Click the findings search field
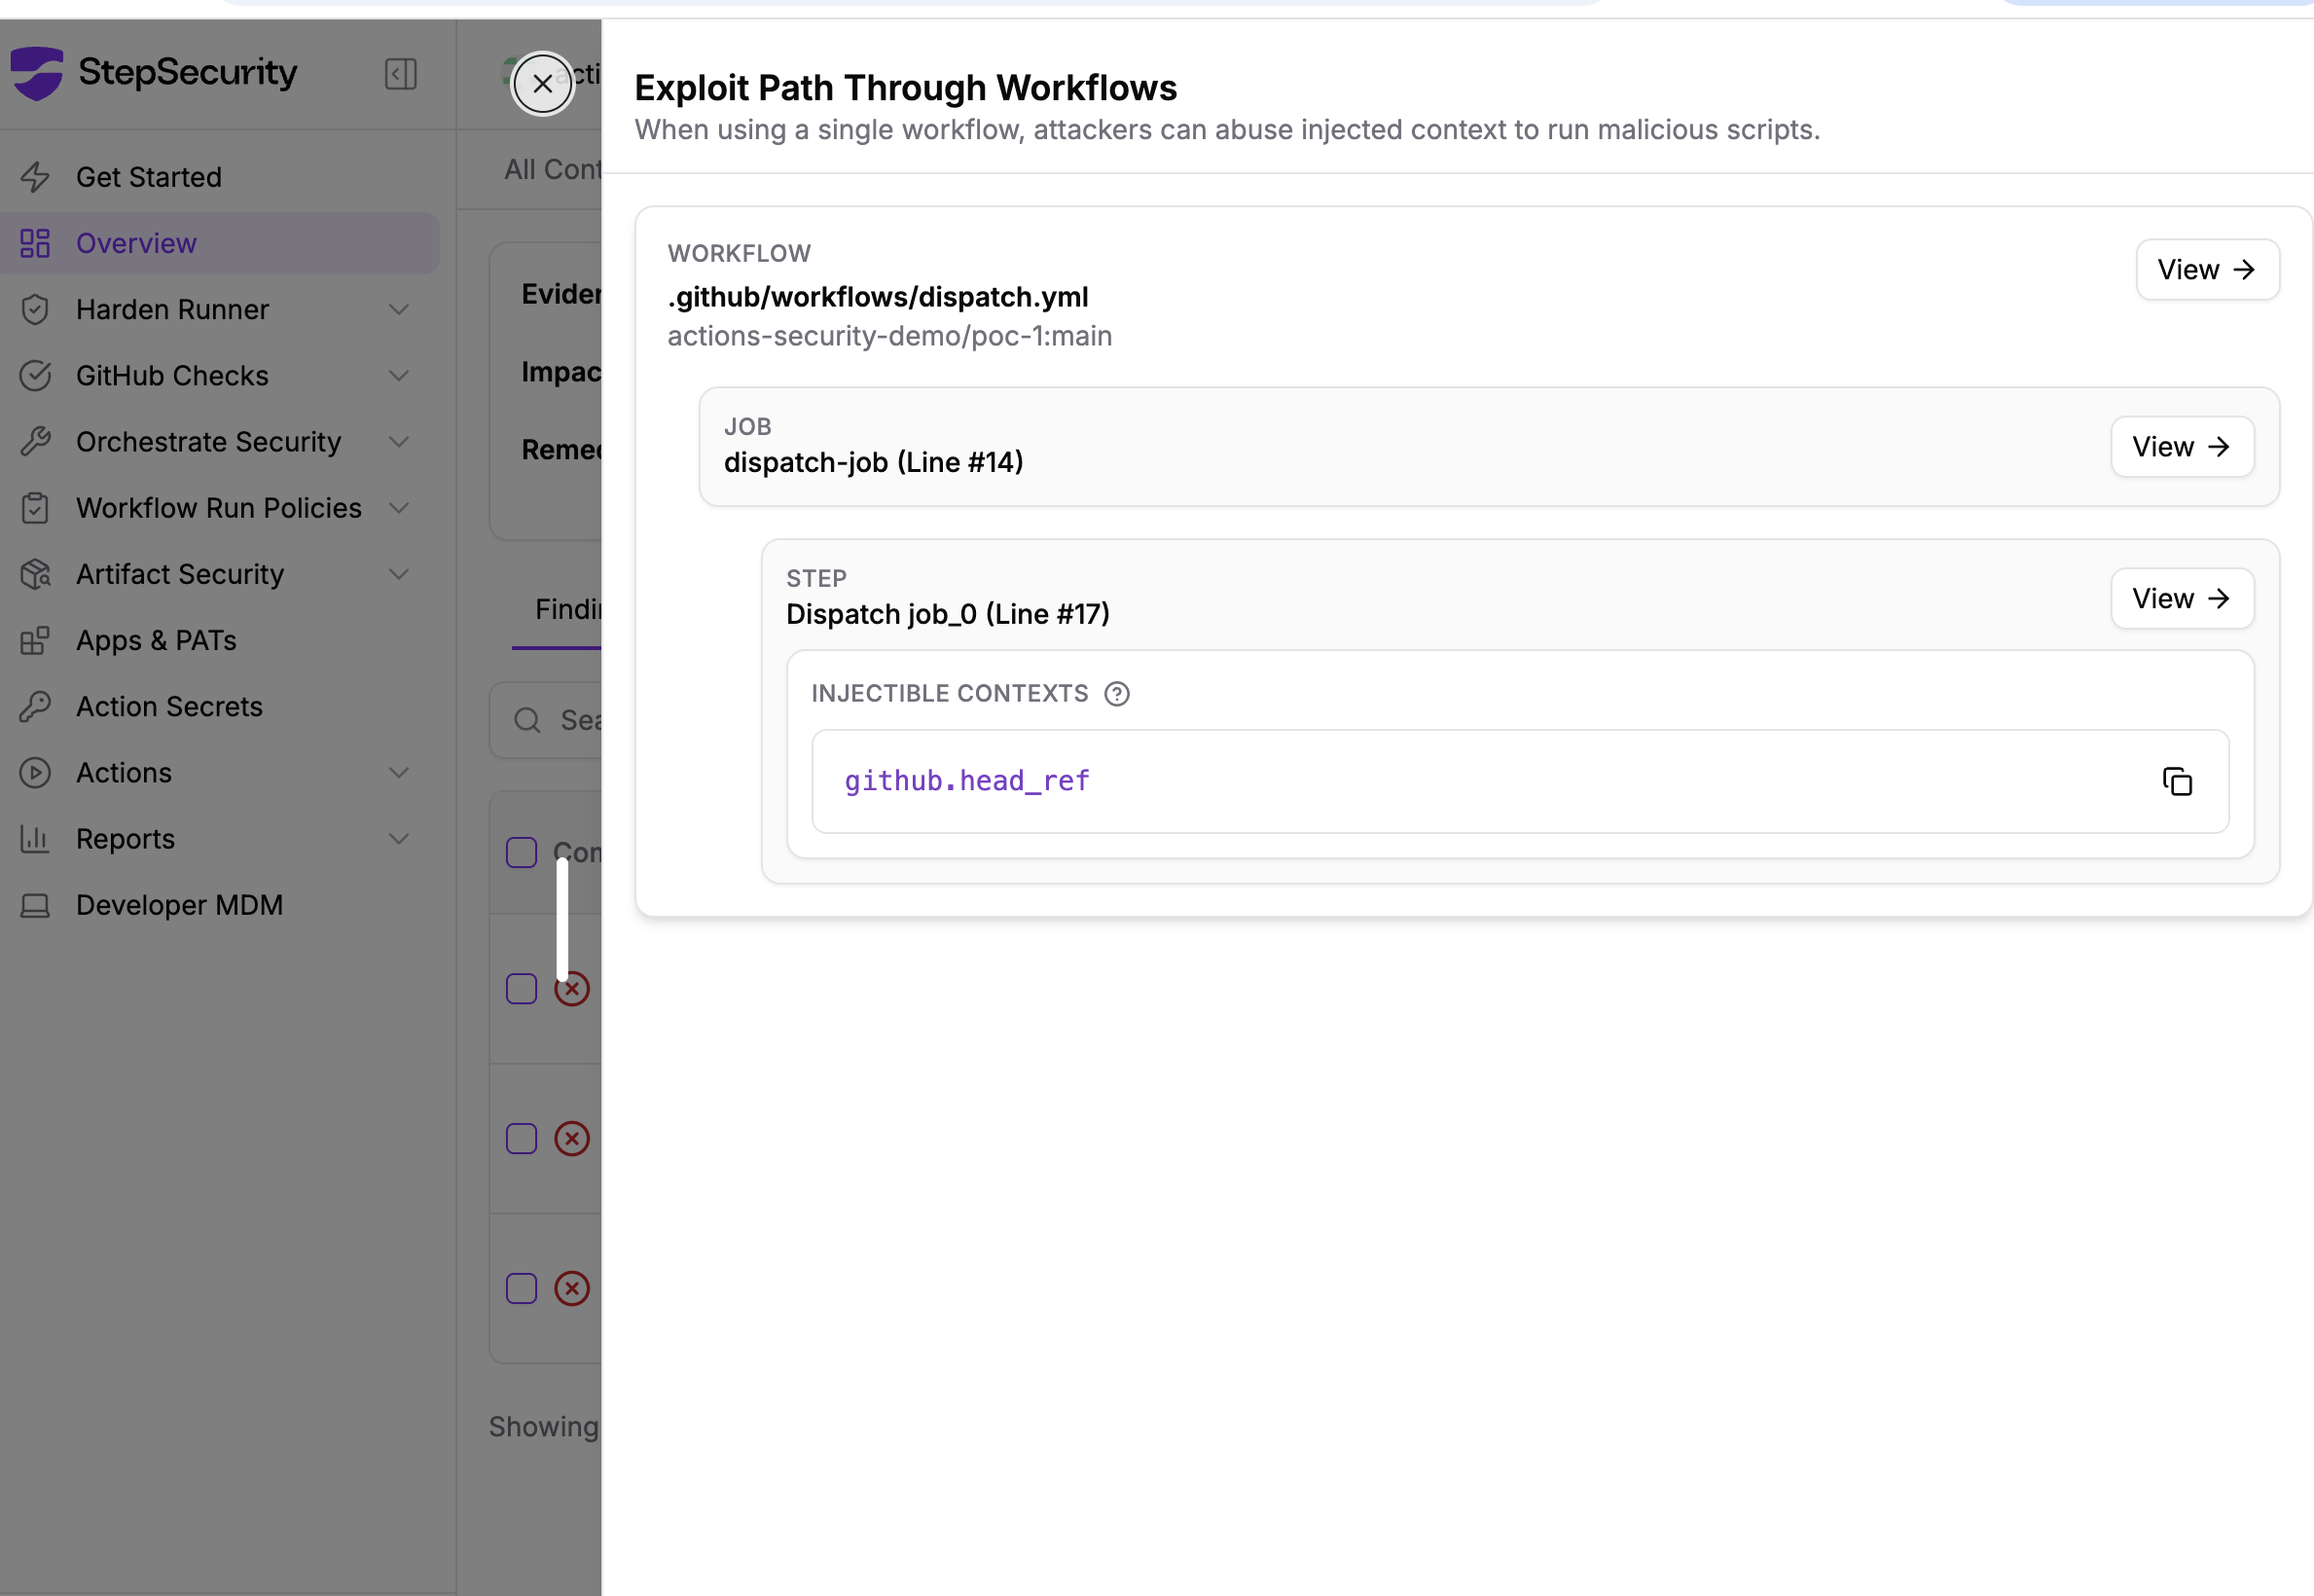This screenshot has height=1596, width=2314. point(575,720)
